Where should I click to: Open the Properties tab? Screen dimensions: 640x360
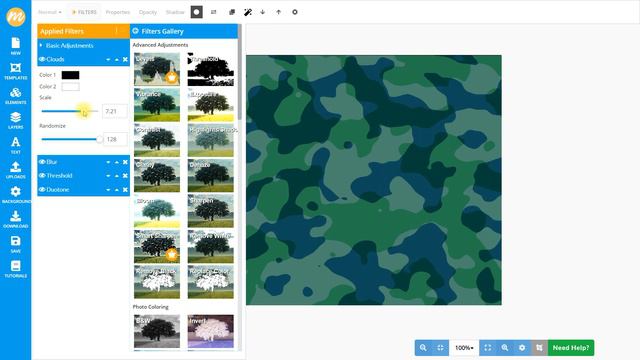pyautogui.click(x=118, y=12)
